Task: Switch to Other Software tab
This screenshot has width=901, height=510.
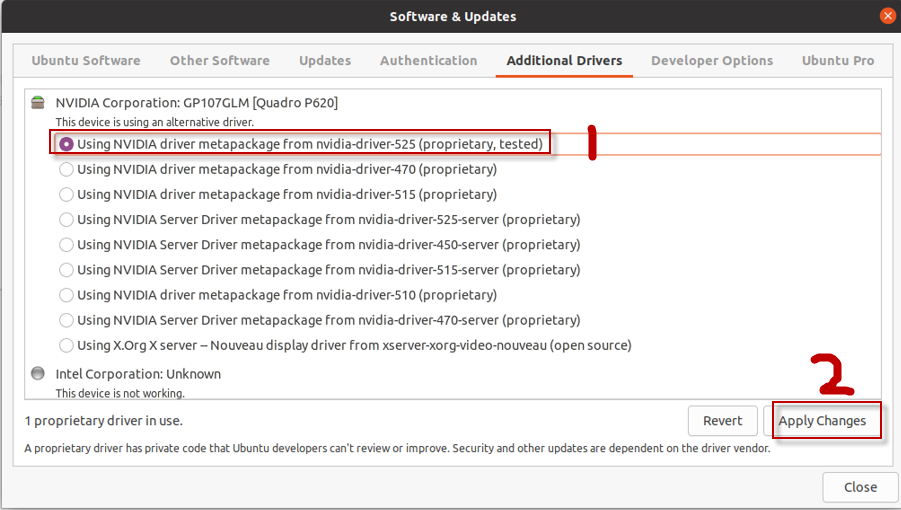Action: [220, 60]
